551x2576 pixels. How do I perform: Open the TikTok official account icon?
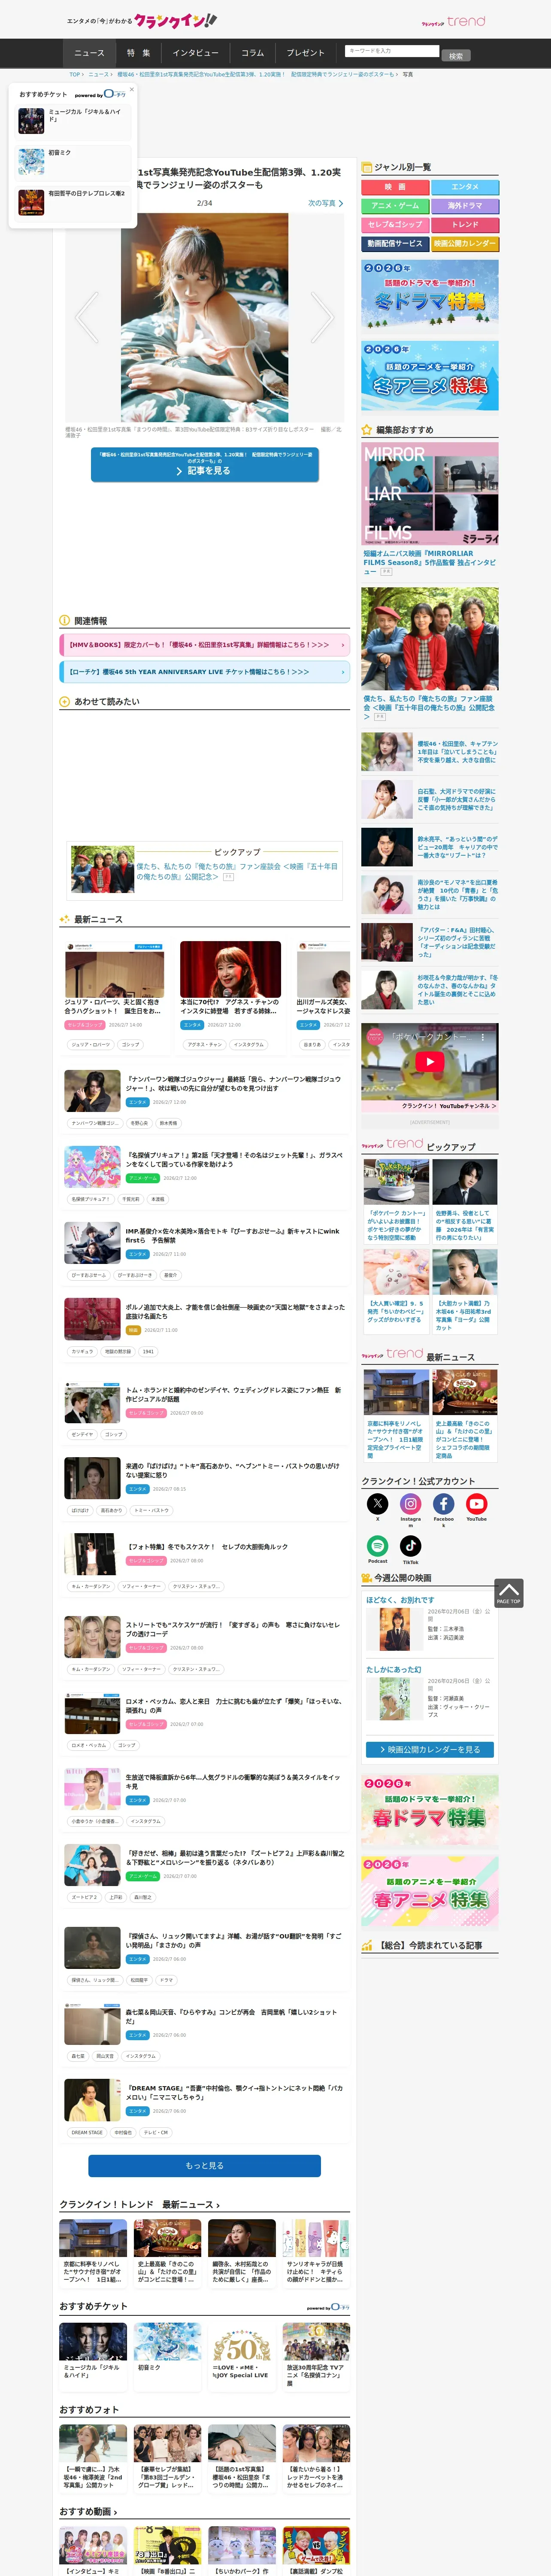(411, 1546)
